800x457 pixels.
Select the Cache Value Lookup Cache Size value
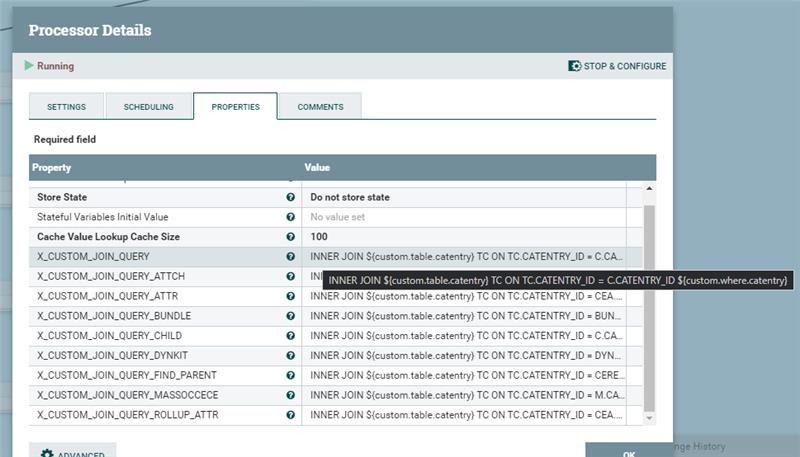[x=465, y=237]
